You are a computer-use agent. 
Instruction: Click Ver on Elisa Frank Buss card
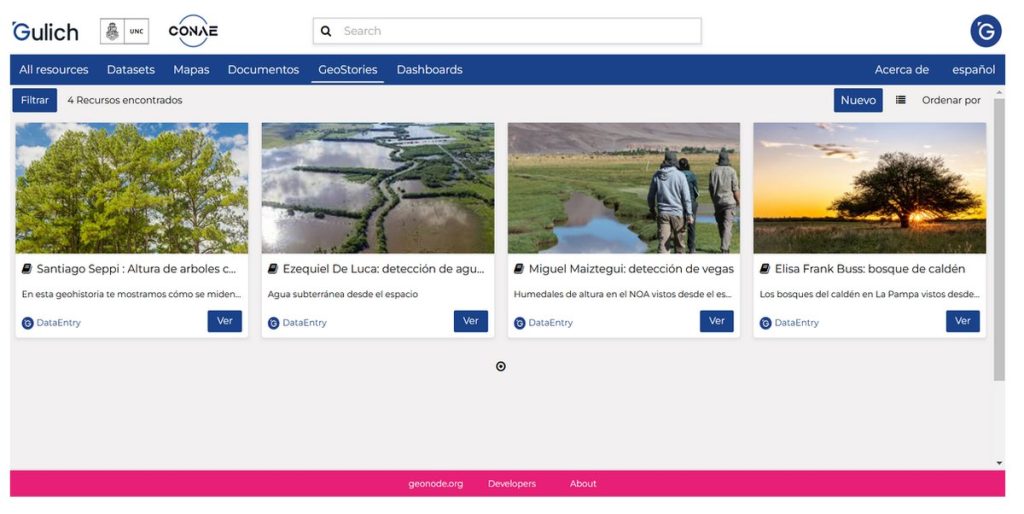963,321
